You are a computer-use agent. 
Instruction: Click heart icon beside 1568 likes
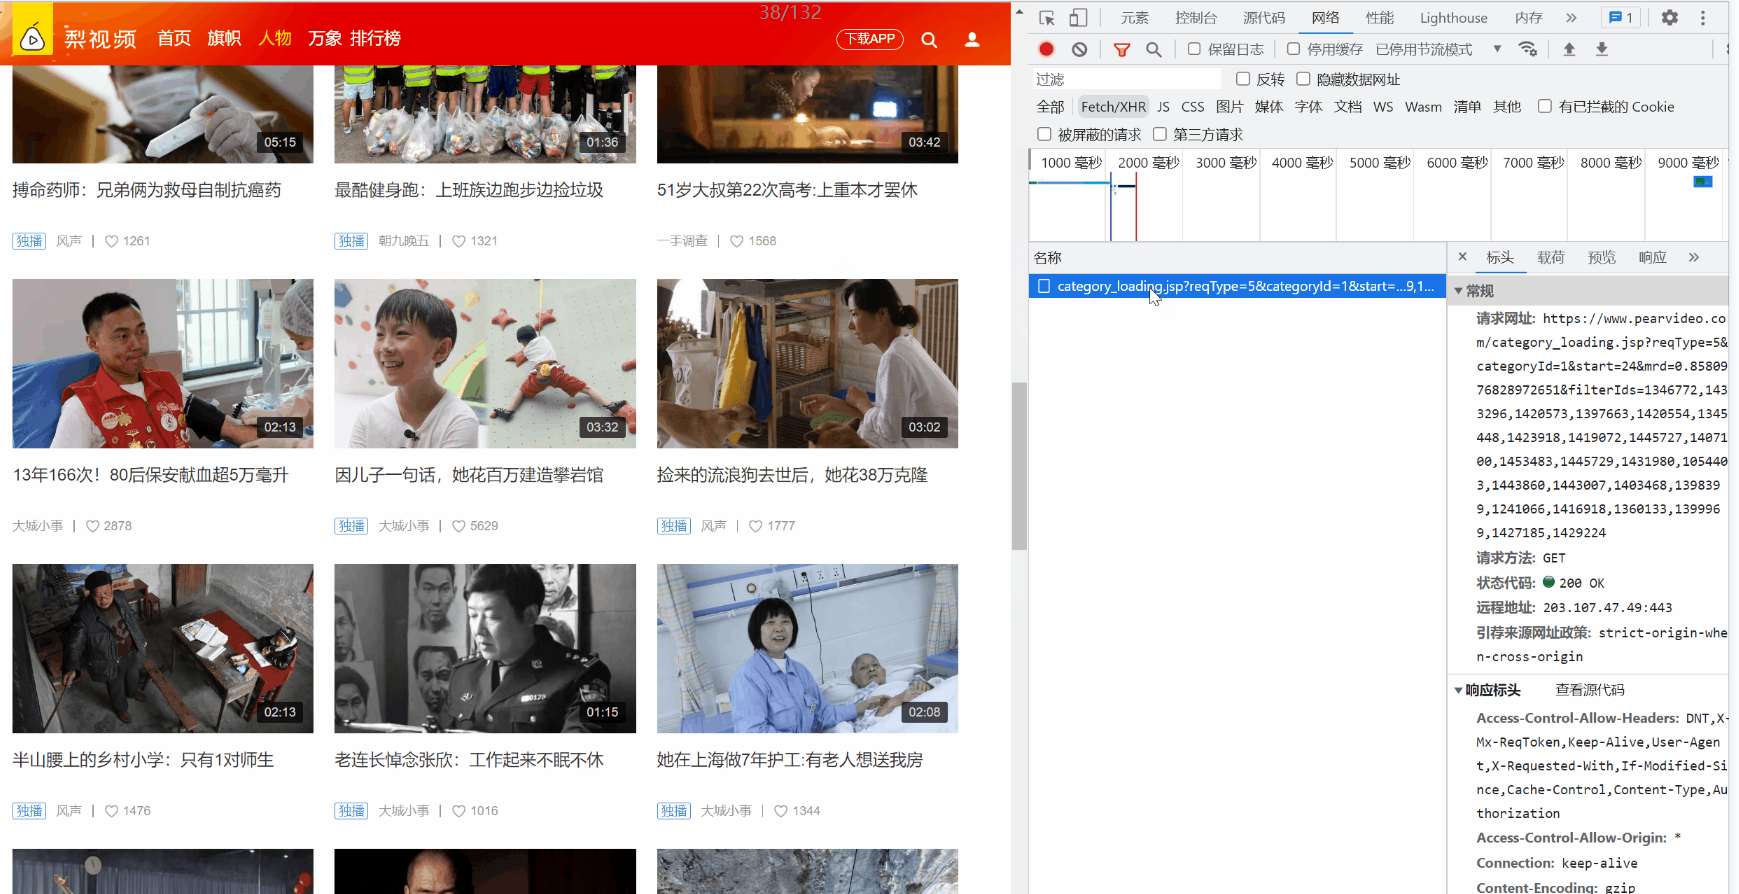coord(736,241)
